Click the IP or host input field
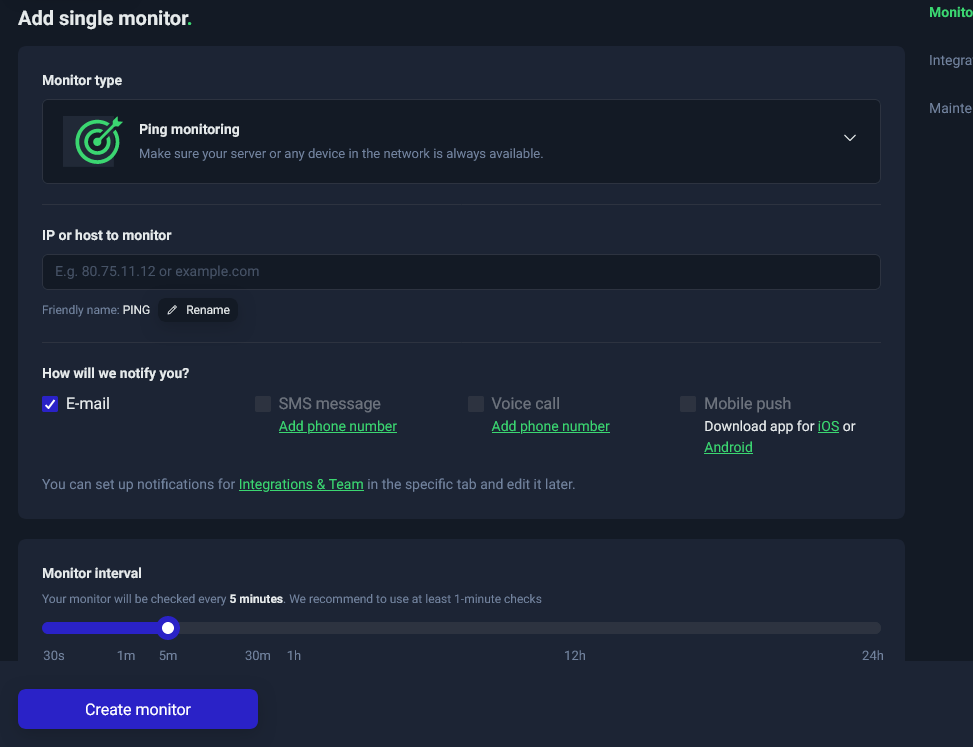 pyautogui.click(x=460, y=272)
